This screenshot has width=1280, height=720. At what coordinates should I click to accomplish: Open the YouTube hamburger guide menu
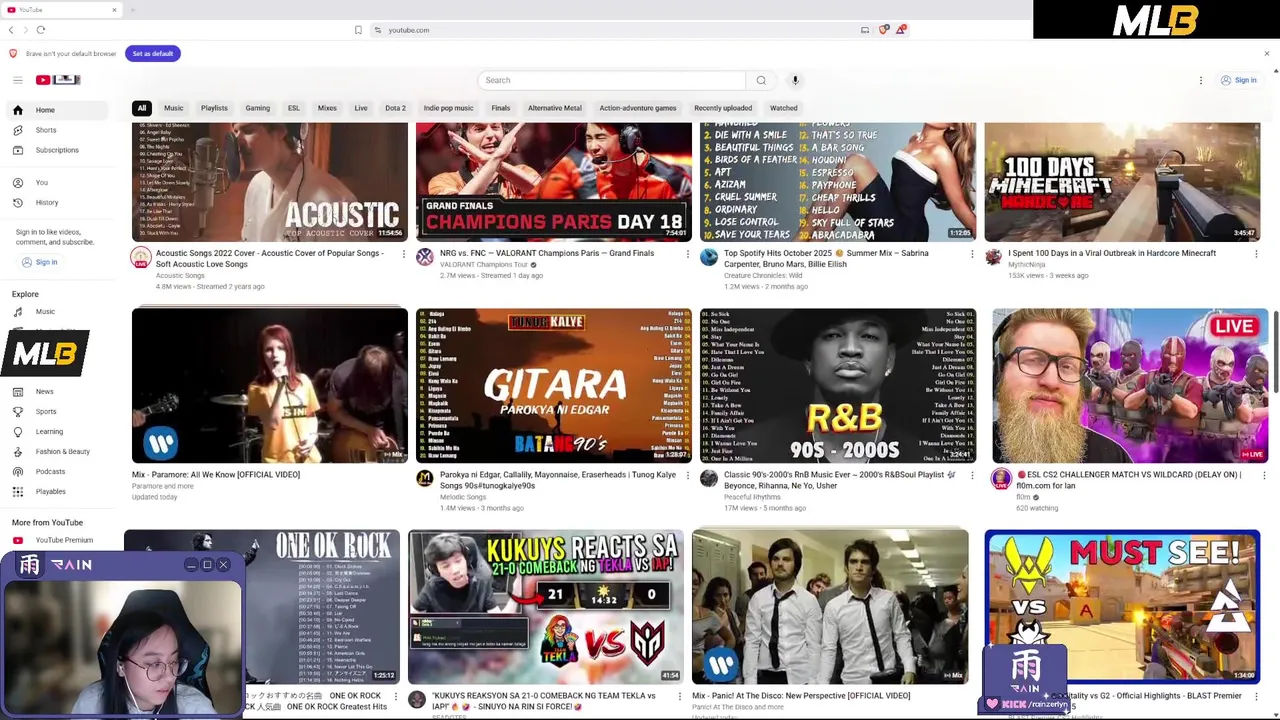tap(17, 80)
